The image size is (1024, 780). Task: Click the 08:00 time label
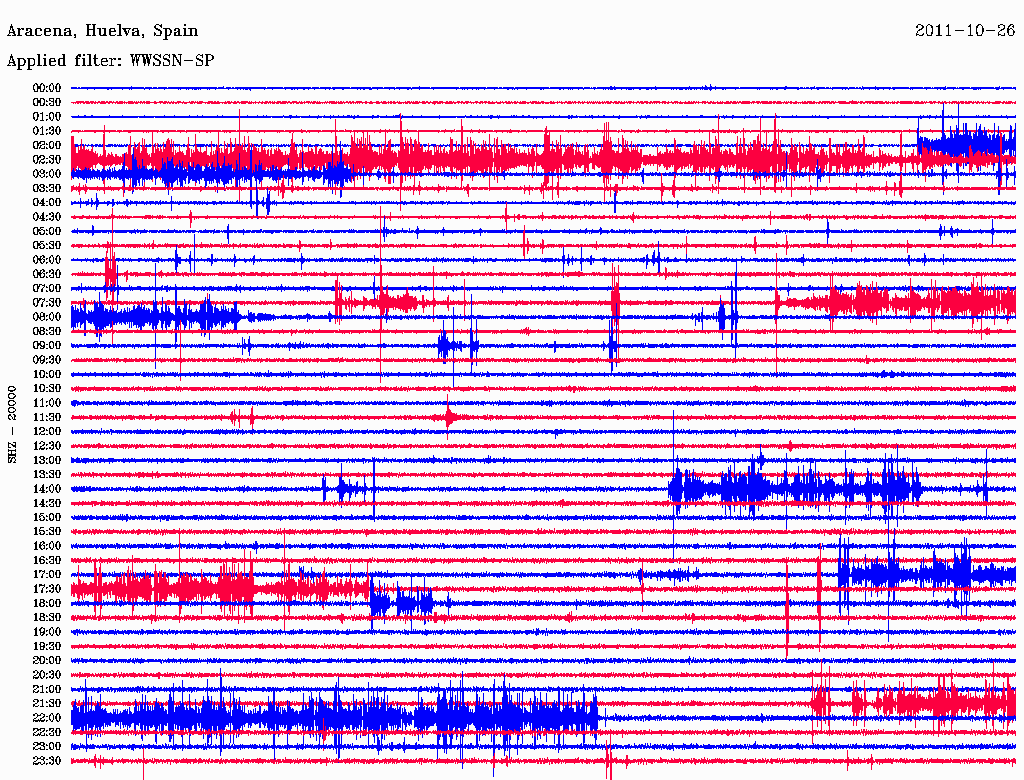(x=46, y=317)
